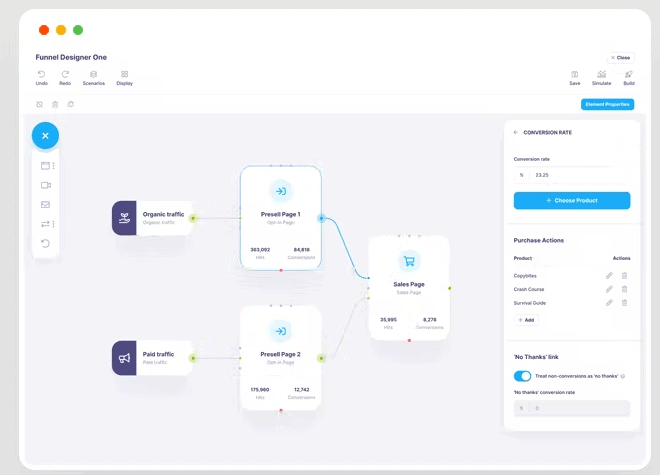This screenshot has height=475, width=660.
Task: Click the Conversion rate input field
Action: pos(580,175)
